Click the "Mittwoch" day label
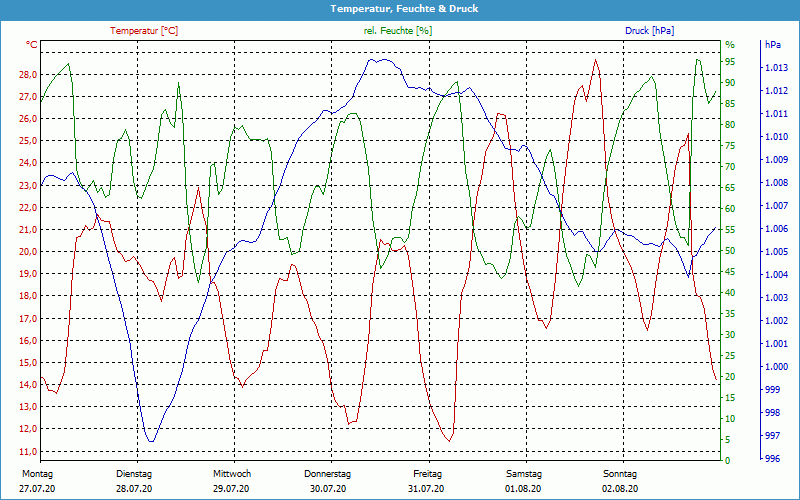Screen dimensions: 800x500 (x=232, y=474)
